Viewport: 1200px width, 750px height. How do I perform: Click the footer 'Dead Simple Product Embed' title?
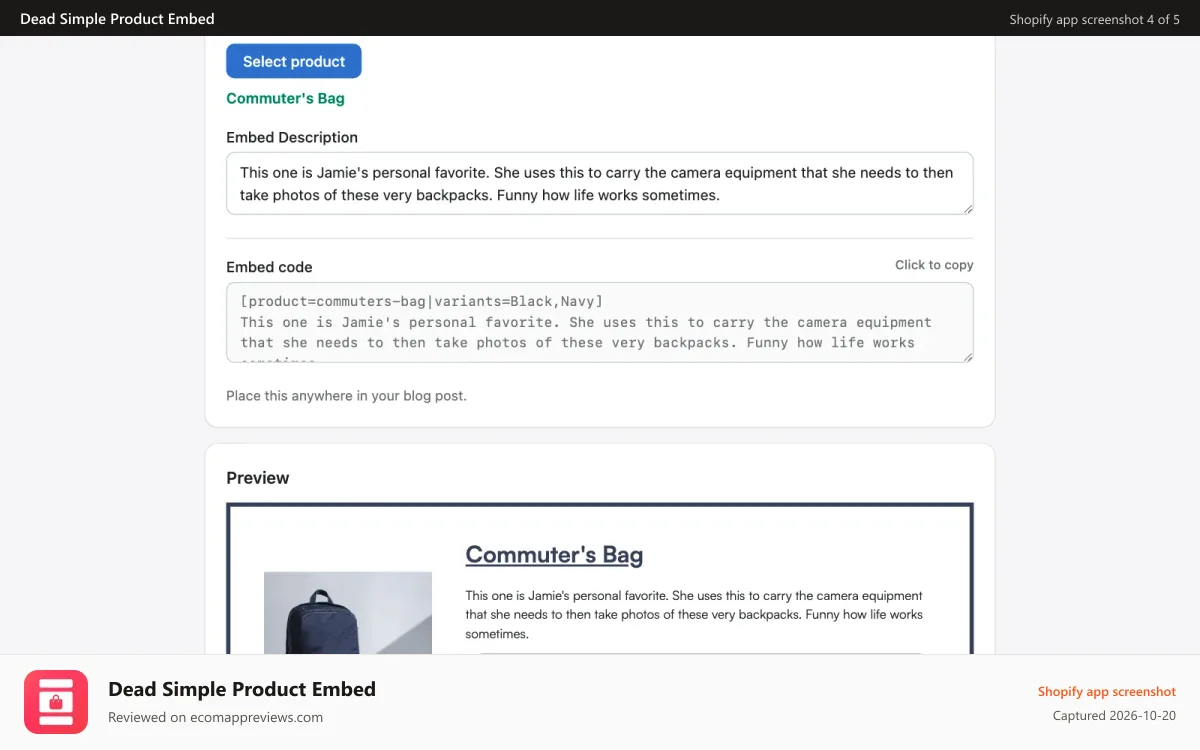242,689
